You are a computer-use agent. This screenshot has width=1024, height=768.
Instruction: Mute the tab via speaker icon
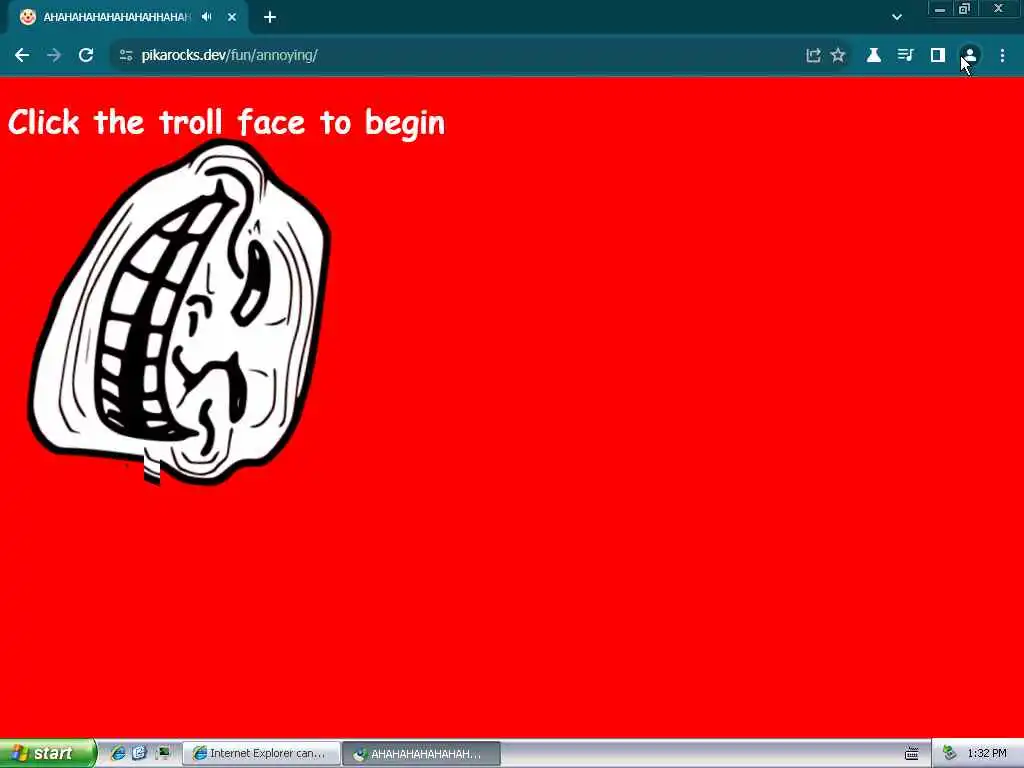pos(207,17)
